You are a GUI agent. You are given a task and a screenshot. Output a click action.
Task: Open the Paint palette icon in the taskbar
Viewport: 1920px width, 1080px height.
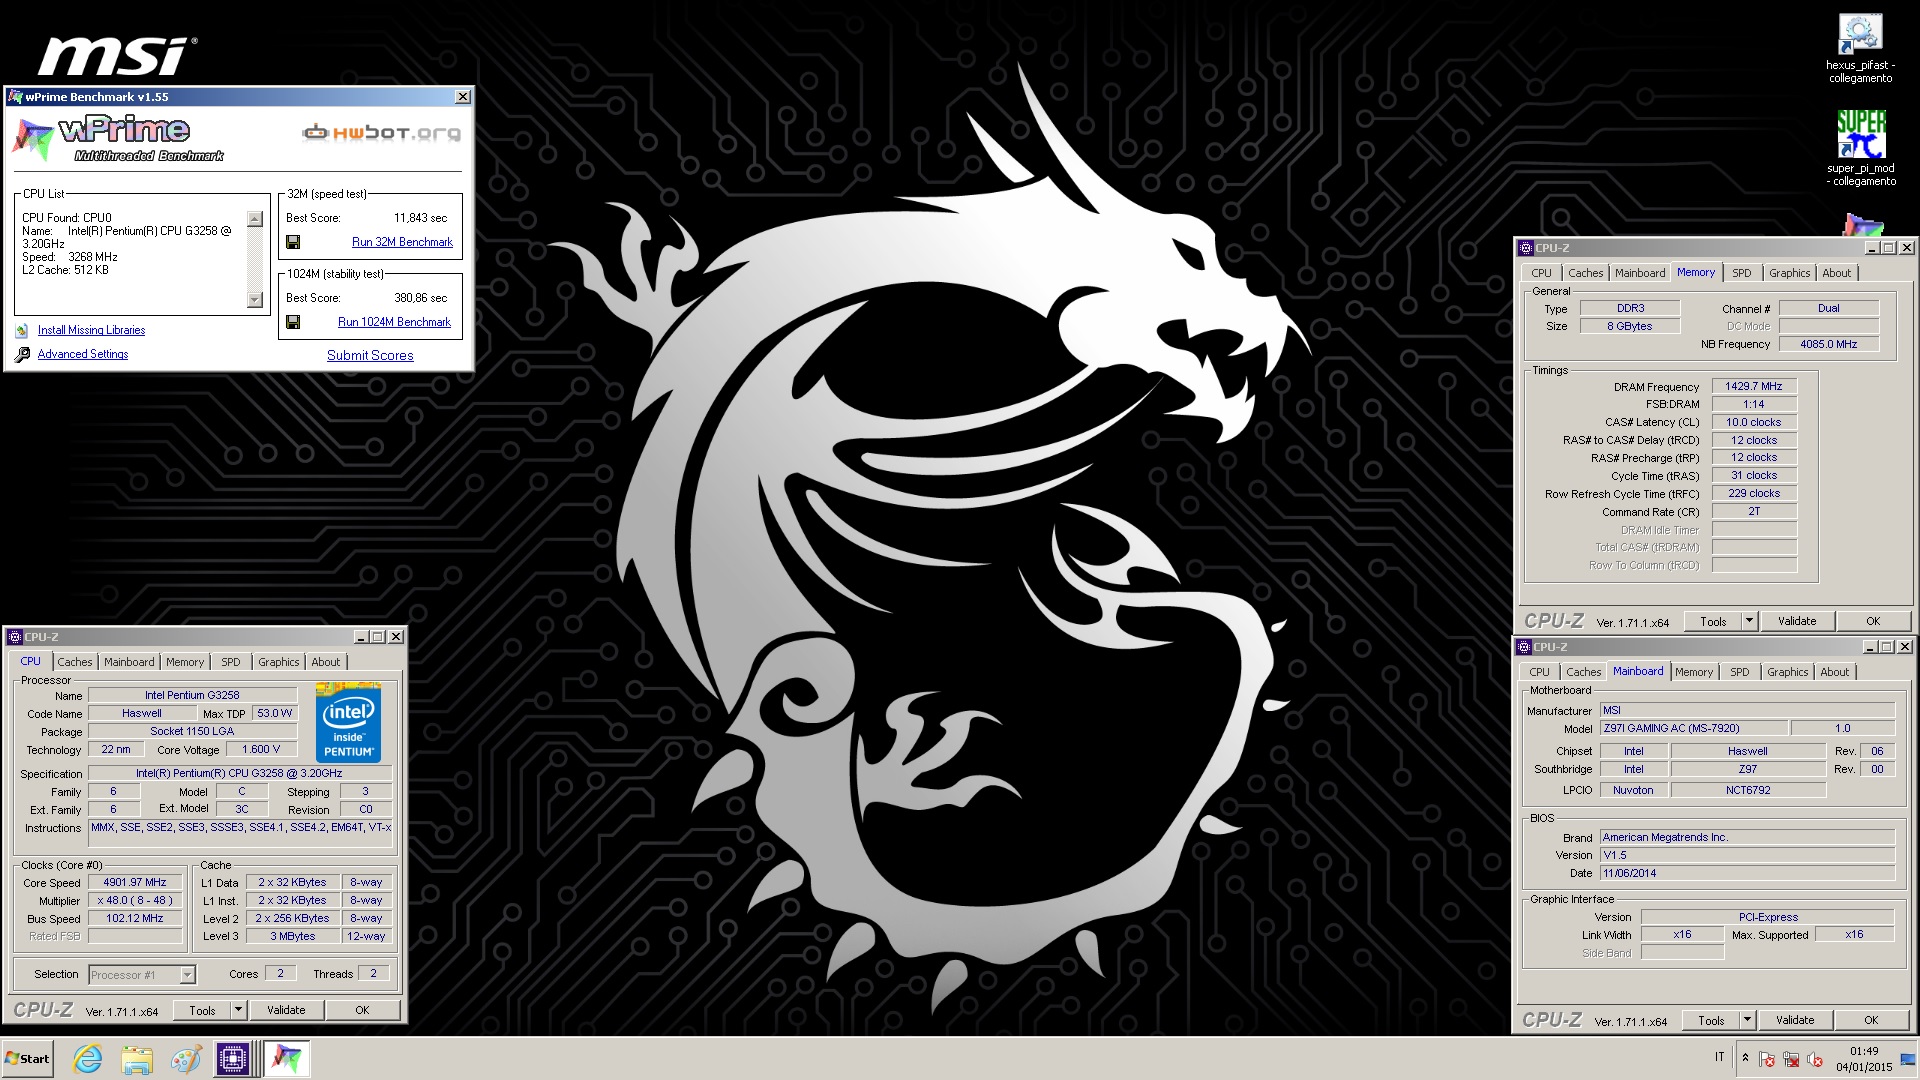coord(185,1058)
